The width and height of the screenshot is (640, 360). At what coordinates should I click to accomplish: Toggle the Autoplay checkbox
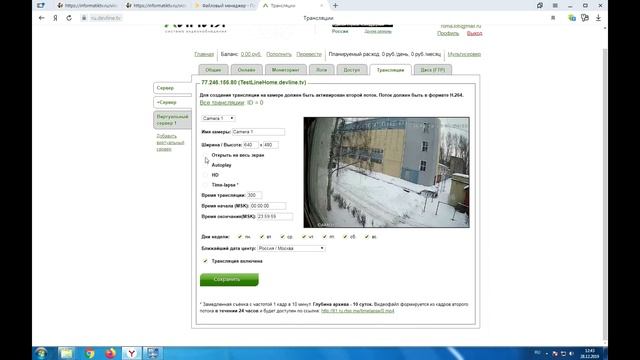206,165
